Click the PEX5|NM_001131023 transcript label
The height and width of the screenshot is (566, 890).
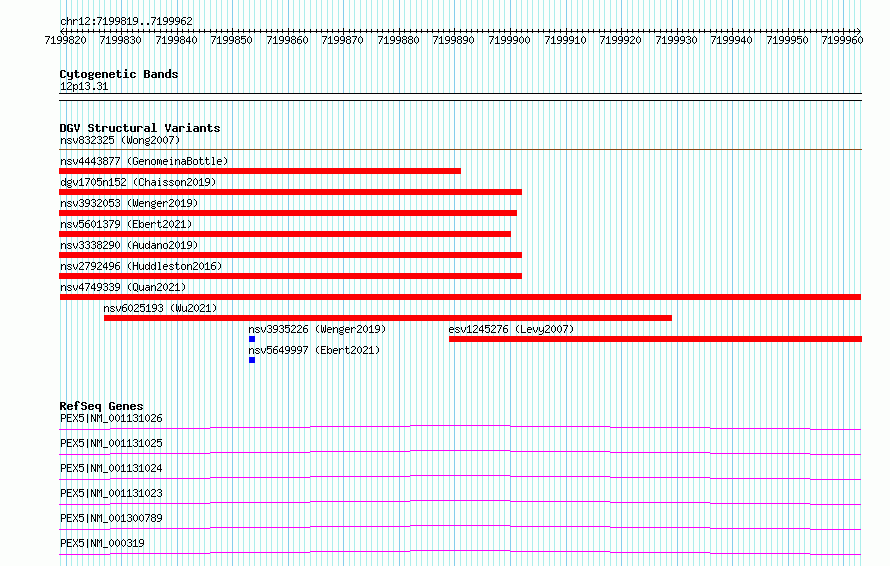(111, 493)
